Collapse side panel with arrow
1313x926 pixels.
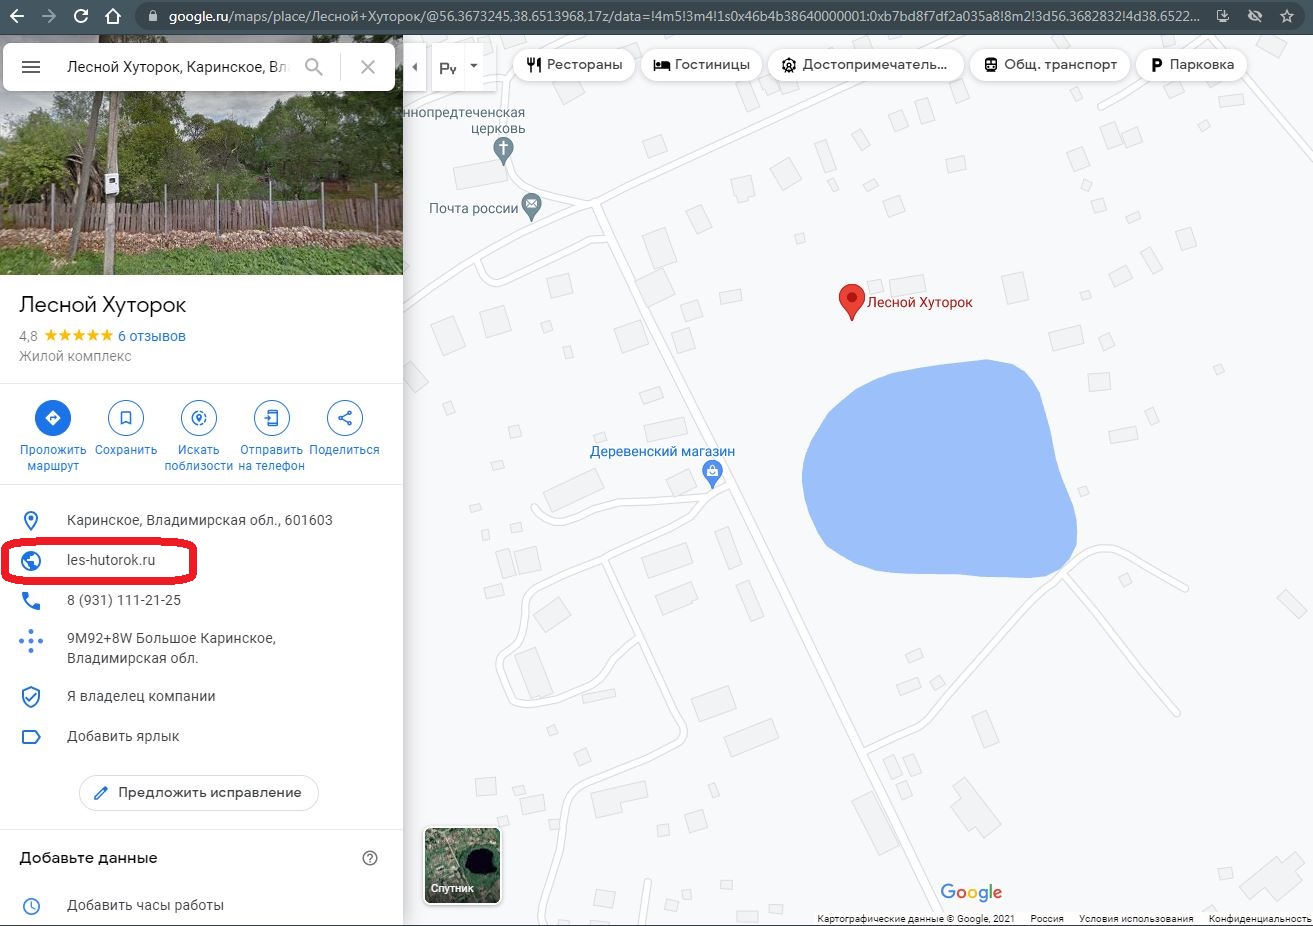415,67
